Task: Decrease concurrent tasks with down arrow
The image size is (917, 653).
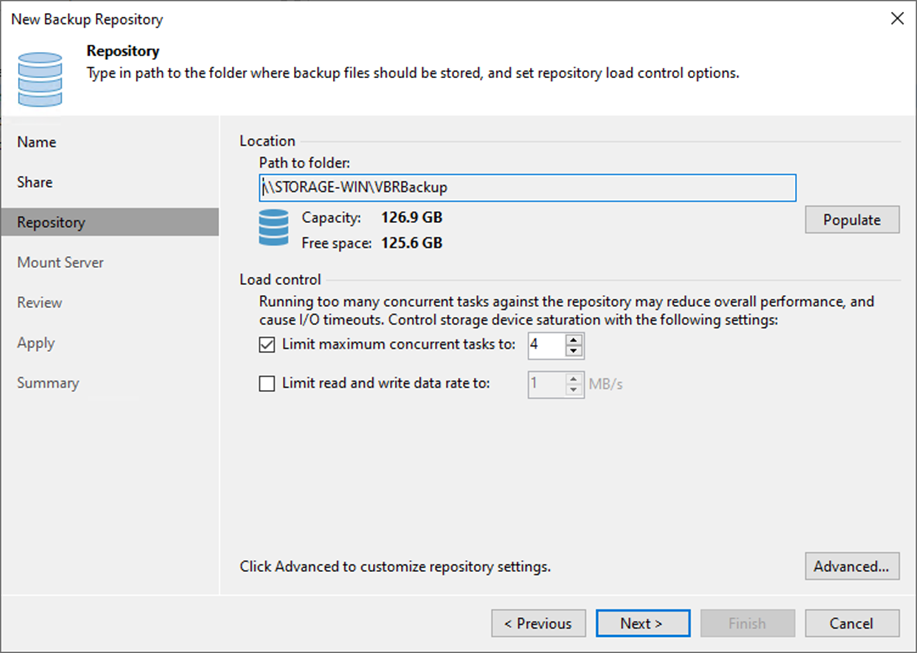Action: click(x=574, y=351)
